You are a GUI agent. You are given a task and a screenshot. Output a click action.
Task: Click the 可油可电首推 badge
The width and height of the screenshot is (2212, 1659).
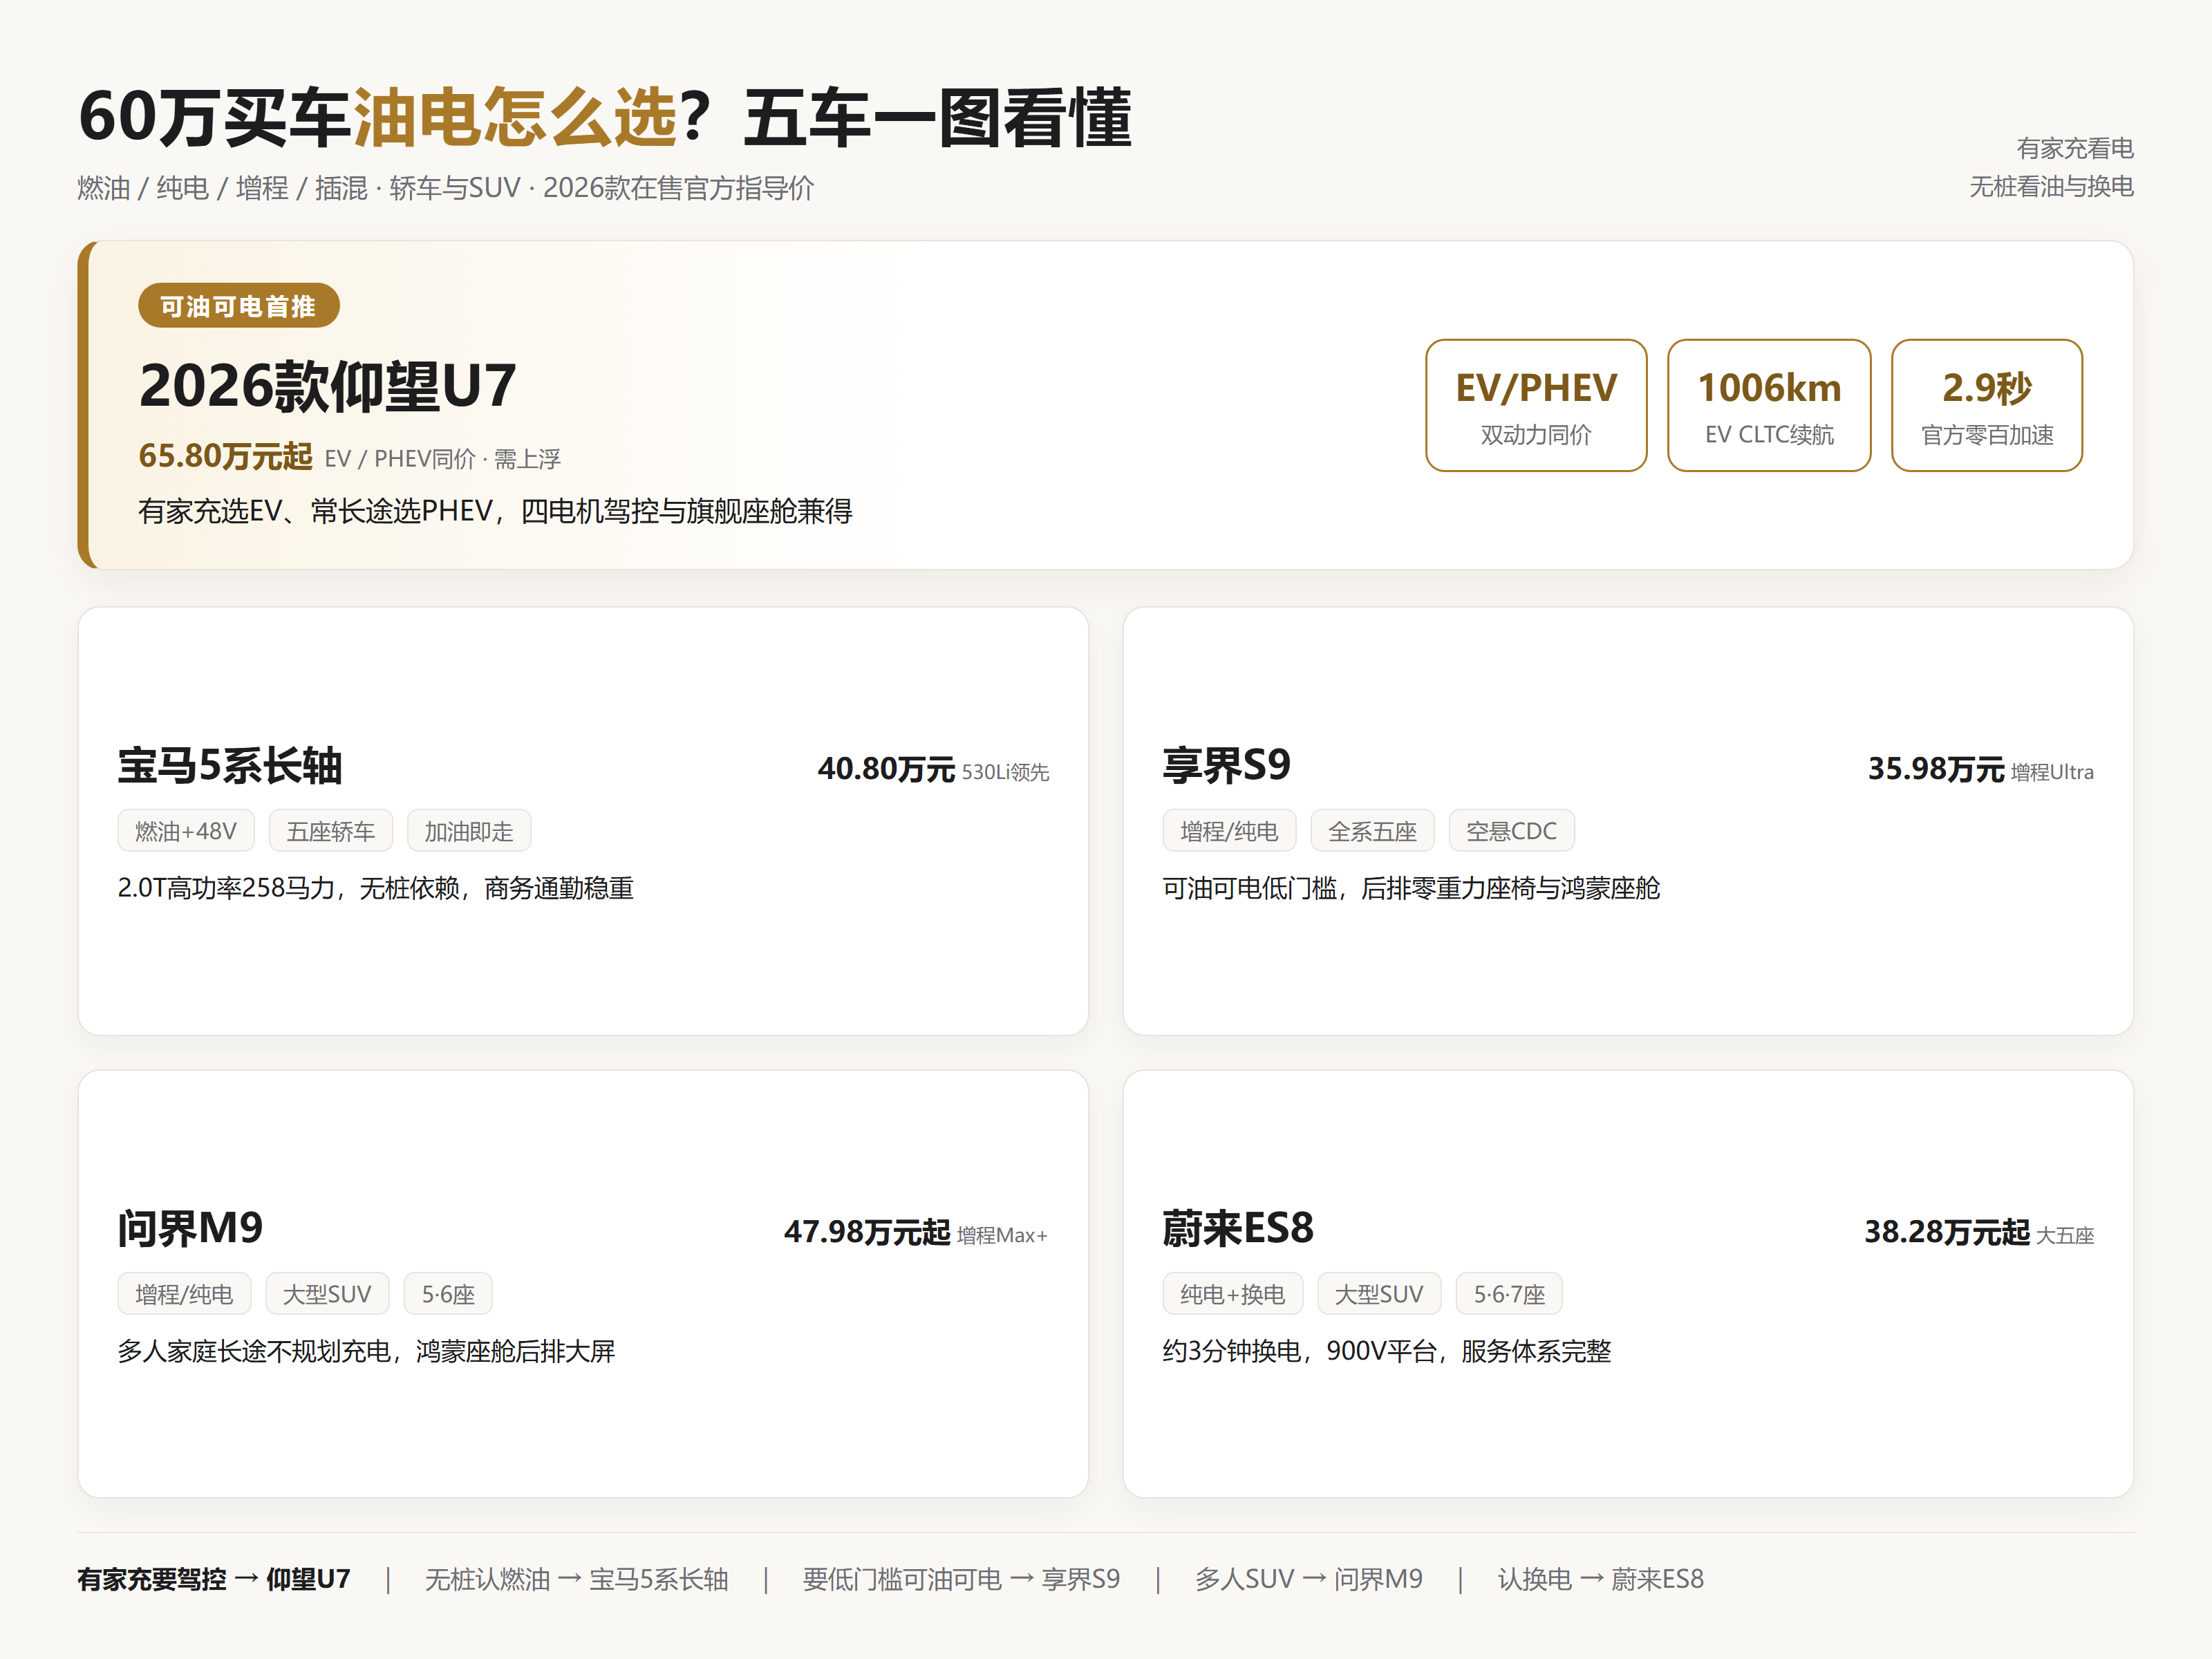click(x=238, y=306)
